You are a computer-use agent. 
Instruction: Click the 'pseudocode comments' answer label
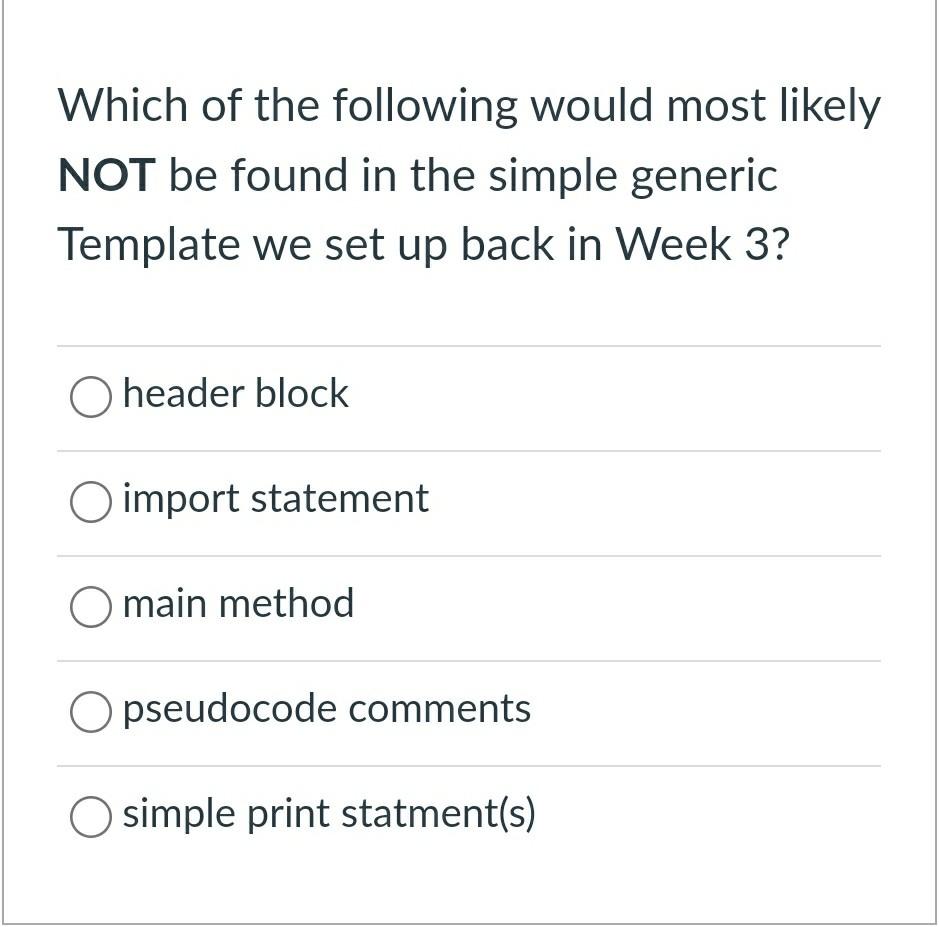[x=326, y=709]
